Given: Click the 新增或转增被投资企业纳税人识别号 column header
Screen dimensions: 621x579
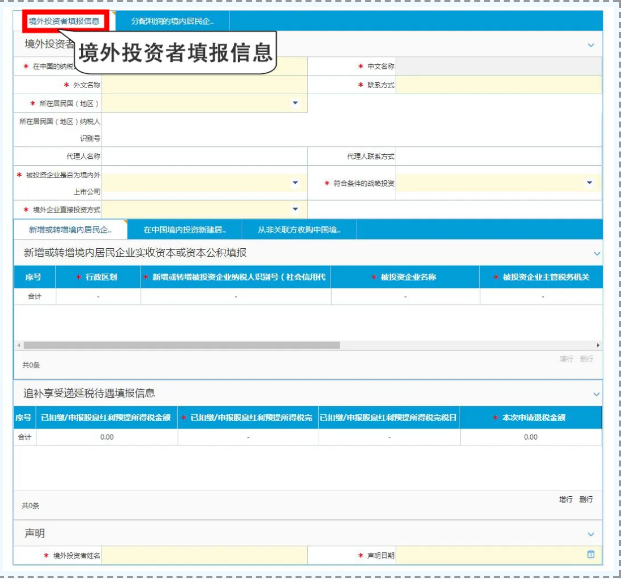Looking at the screenshot, I should [236, 277].
